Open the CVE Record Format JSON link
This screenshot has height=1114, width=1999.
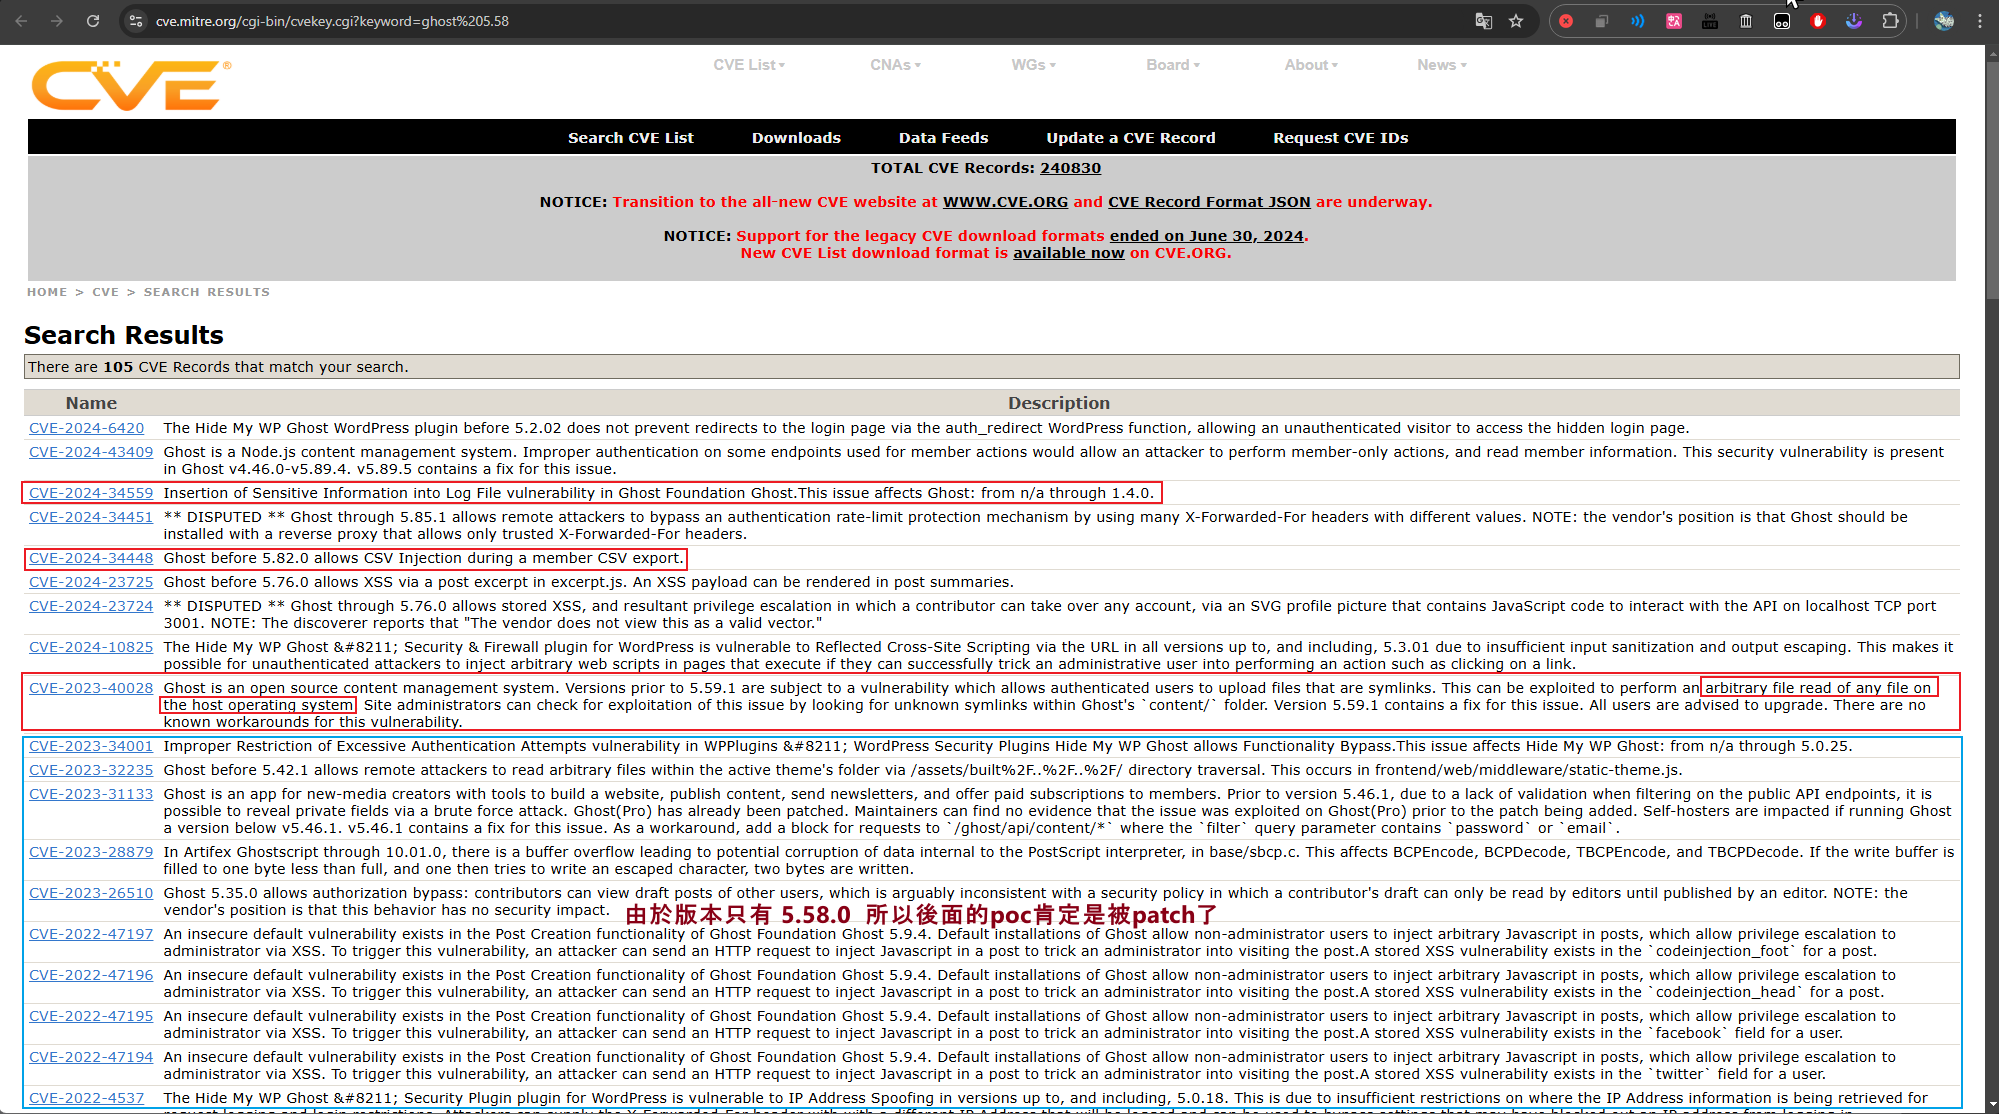click(x=1209, y=202)
